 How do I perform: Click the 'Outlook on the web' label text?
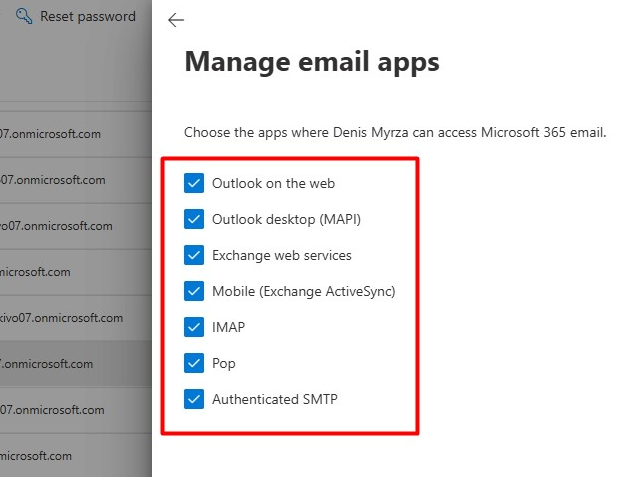273,183
